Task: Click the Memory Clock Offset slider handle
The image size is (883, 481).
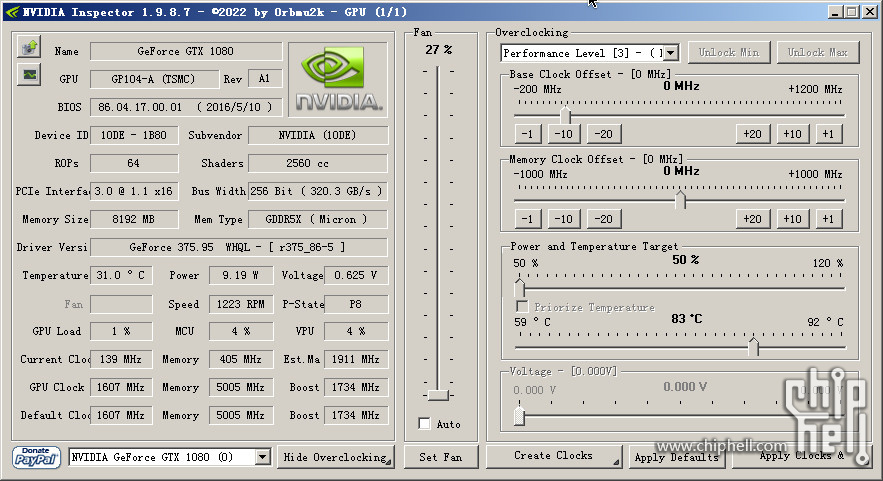Action: (x=680, y=200)
